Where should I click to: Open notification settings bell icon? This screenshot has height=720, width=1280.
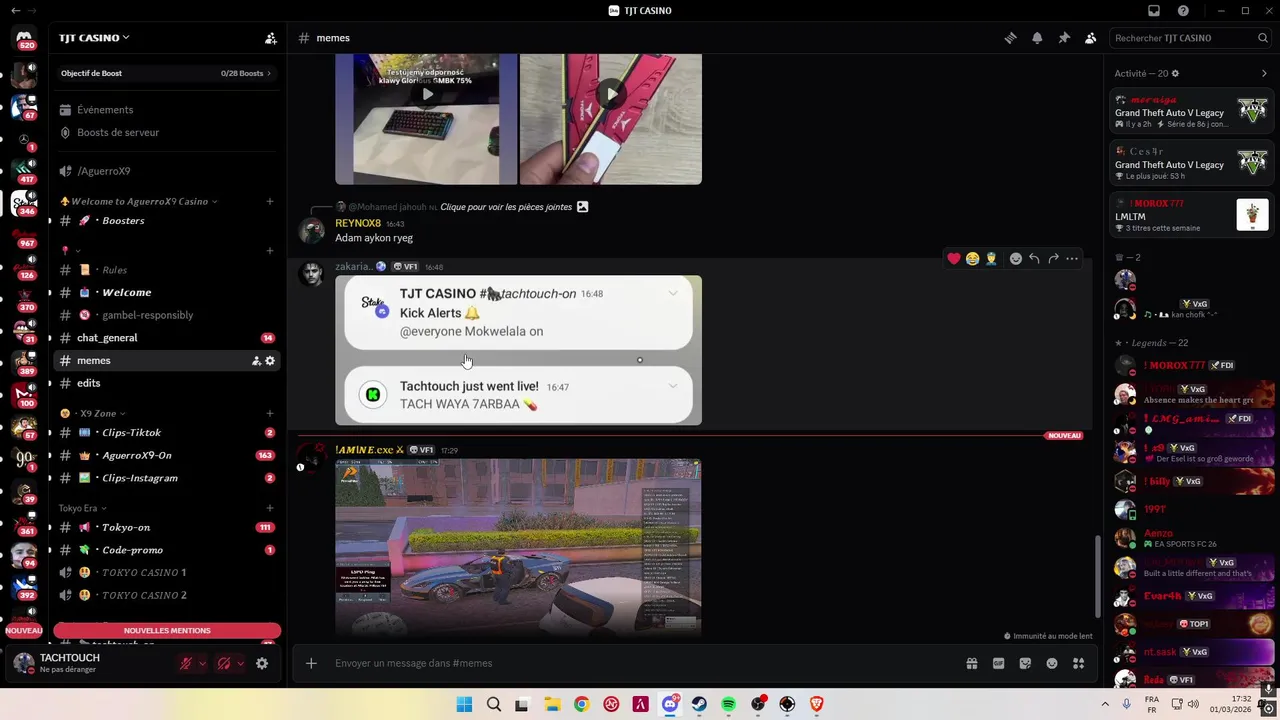tap(1037, 38)
